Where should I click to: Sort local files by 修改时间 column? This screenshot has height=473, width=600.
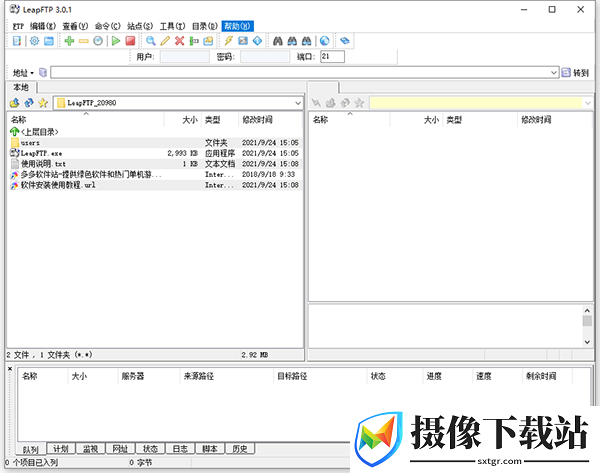point(271,120)
